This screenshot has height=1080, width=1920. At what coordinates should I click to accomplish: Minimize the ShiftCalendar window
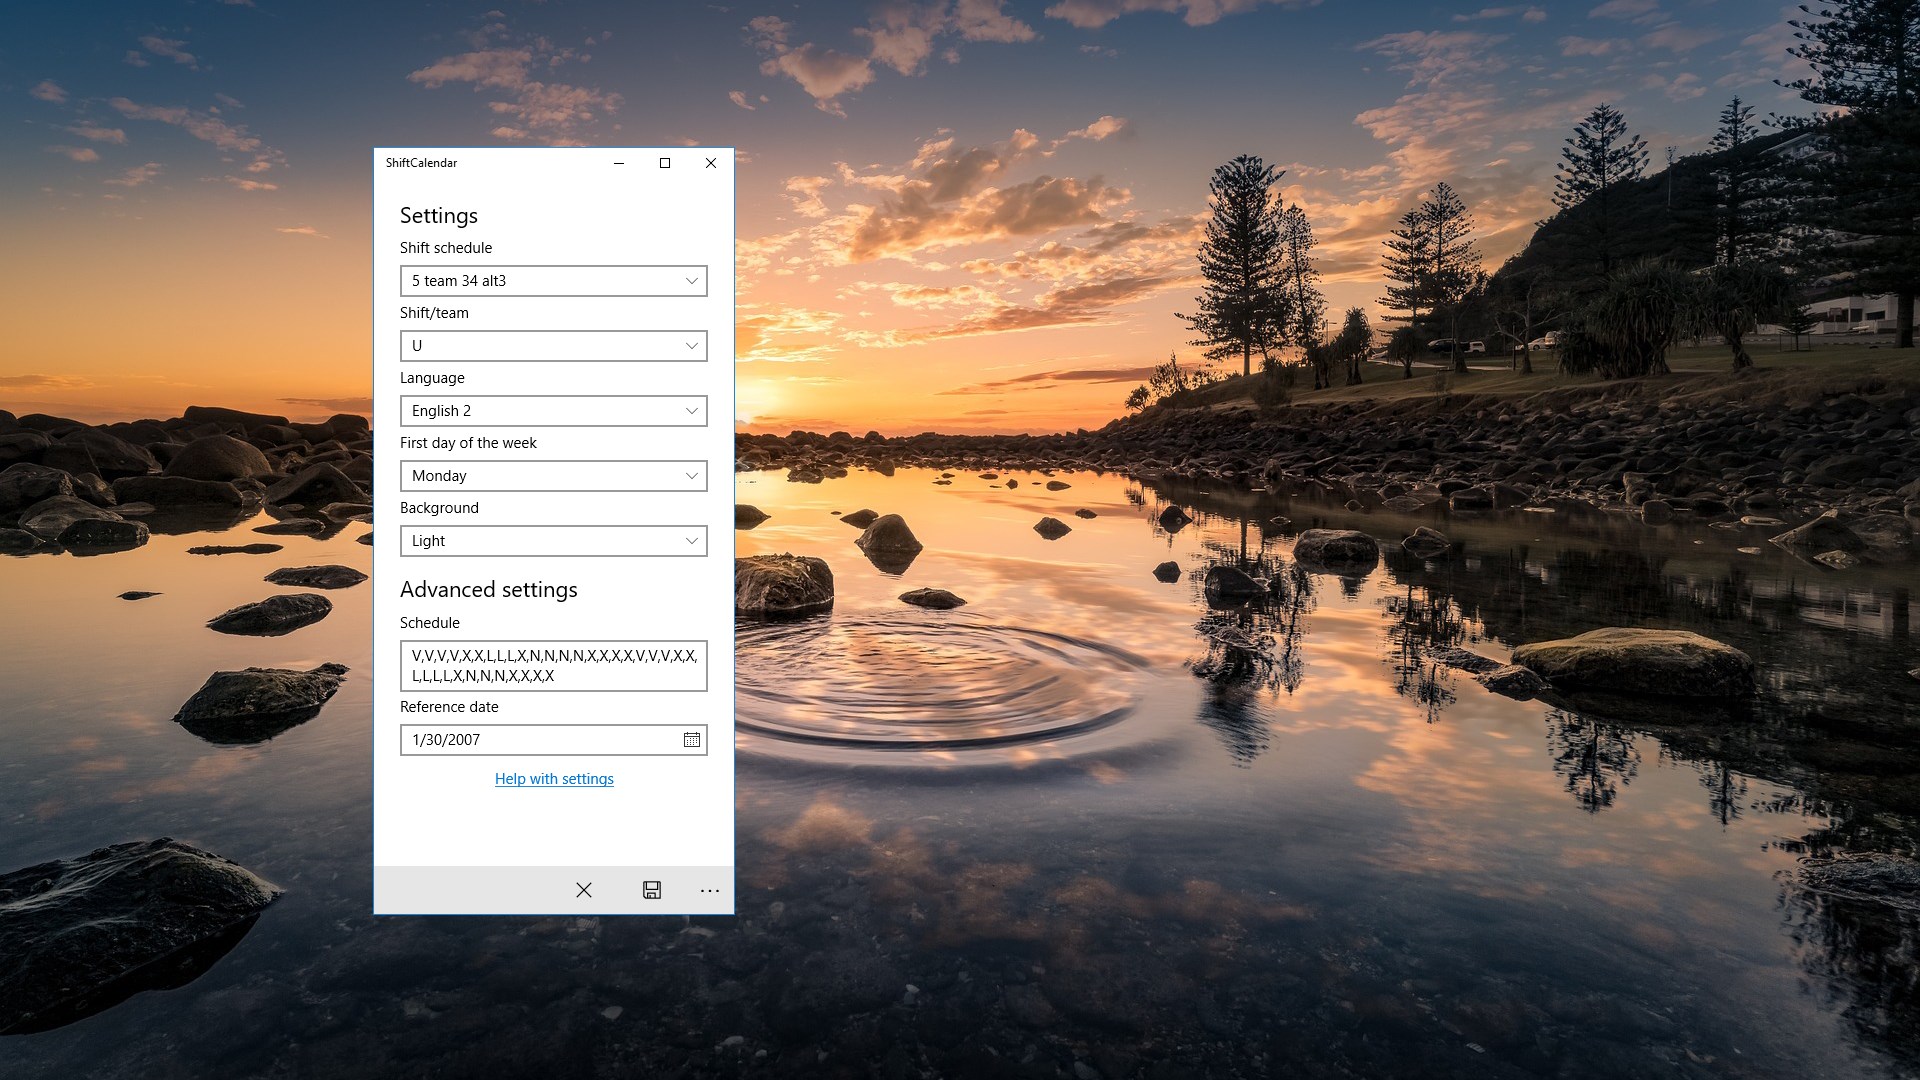coord(619,163)
